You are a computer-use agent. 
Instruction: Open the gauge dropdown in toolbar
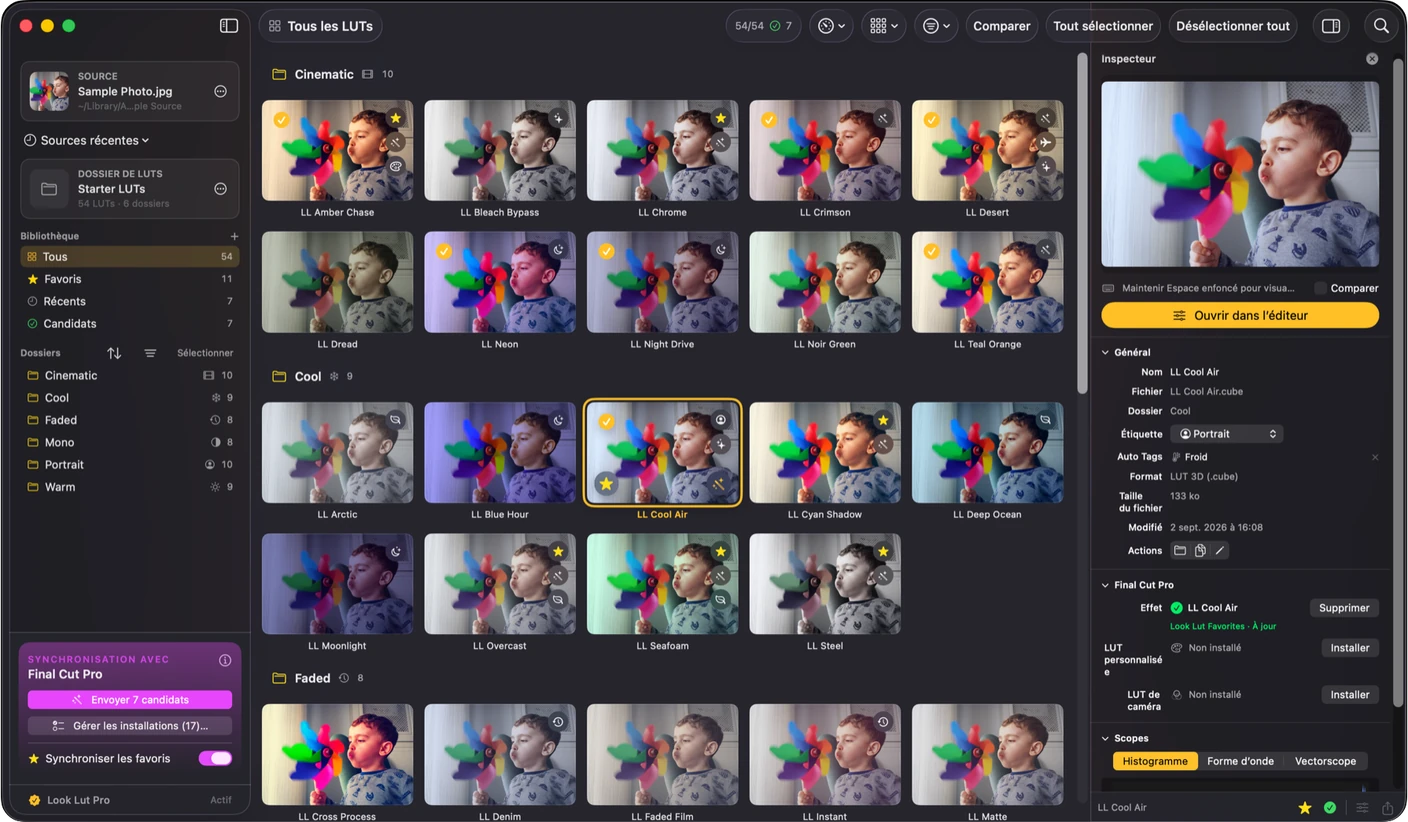point(831,26)
